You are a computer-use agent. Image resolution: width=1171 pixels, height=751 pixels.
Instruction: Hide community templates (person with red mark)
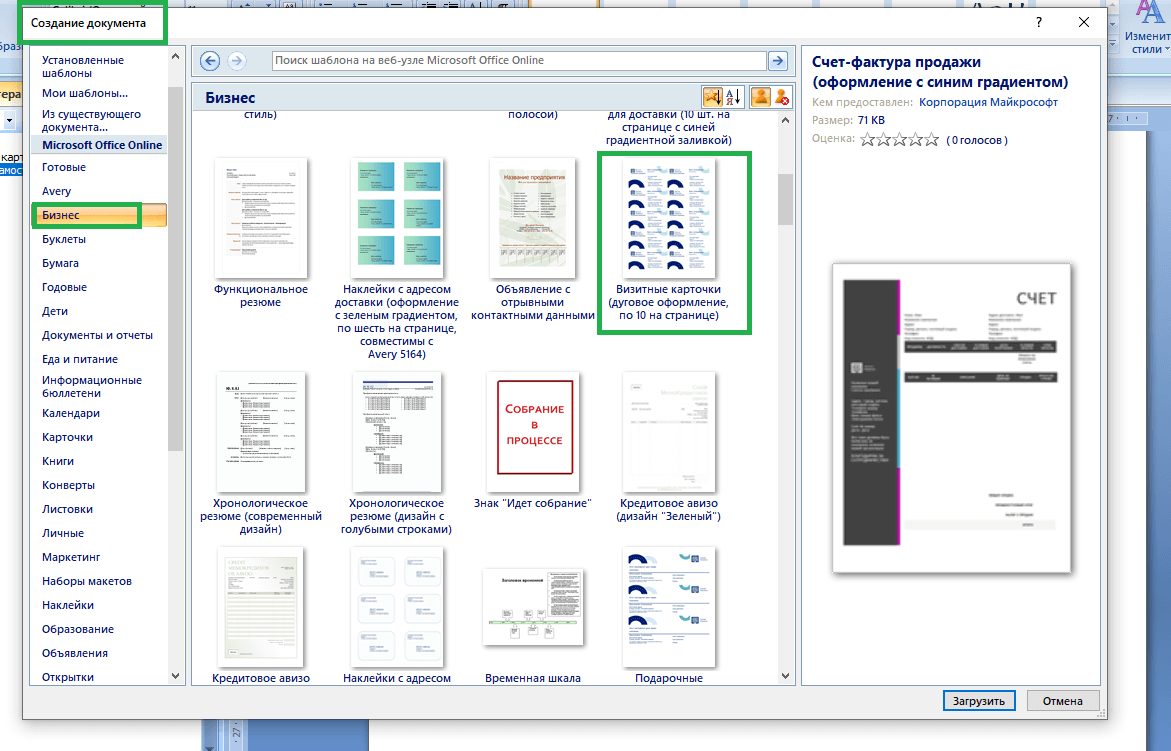781,97
